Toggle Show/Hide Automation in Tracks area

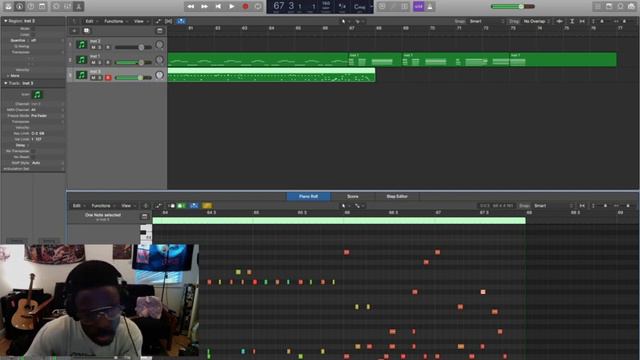(158, 21)
